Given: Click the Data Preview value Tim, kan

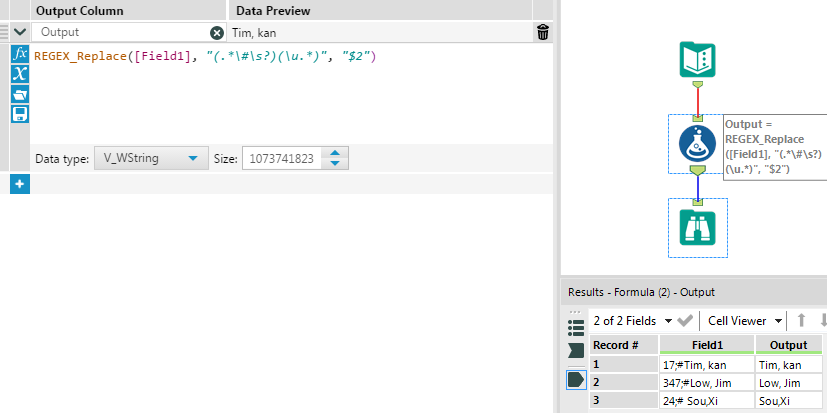Looking at the screenshot, I should pyautogui.click(x=254, y=33).
